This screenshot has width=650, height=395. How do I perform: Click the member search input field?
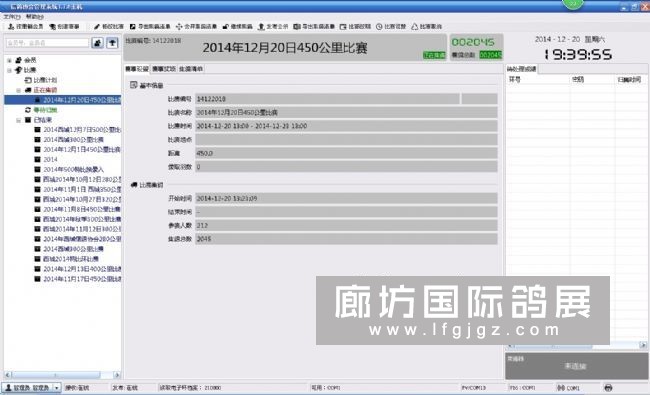(47, 43)
